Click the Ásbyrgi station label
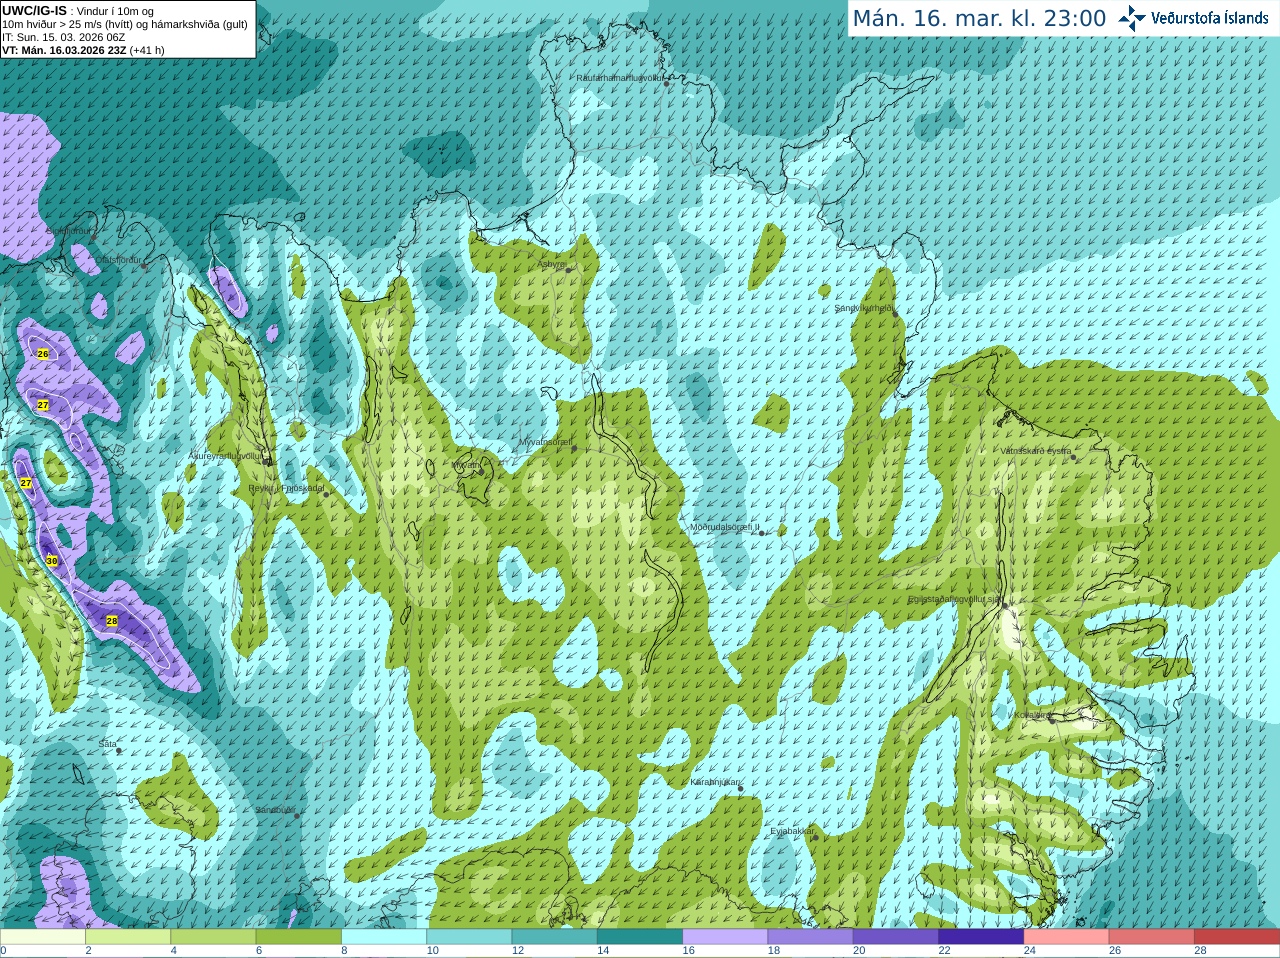Screen dimensions: 1280x958 coord(552,264)
